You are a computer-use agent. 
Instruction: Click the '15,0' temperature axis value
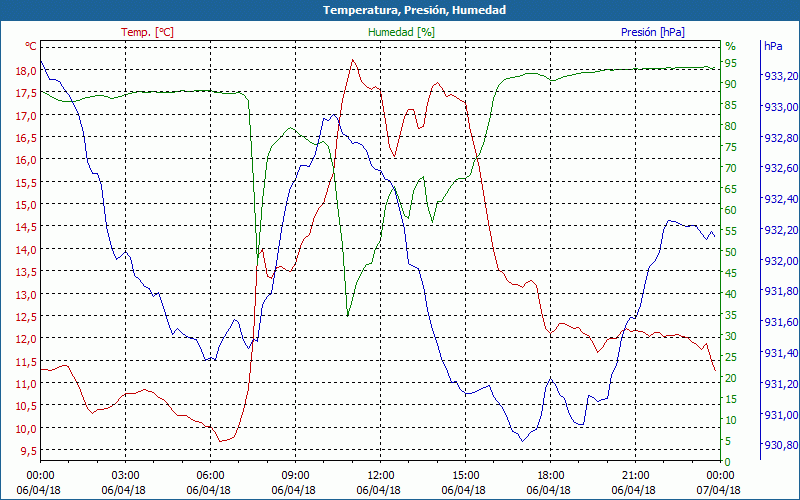click(x=27, y=205)
